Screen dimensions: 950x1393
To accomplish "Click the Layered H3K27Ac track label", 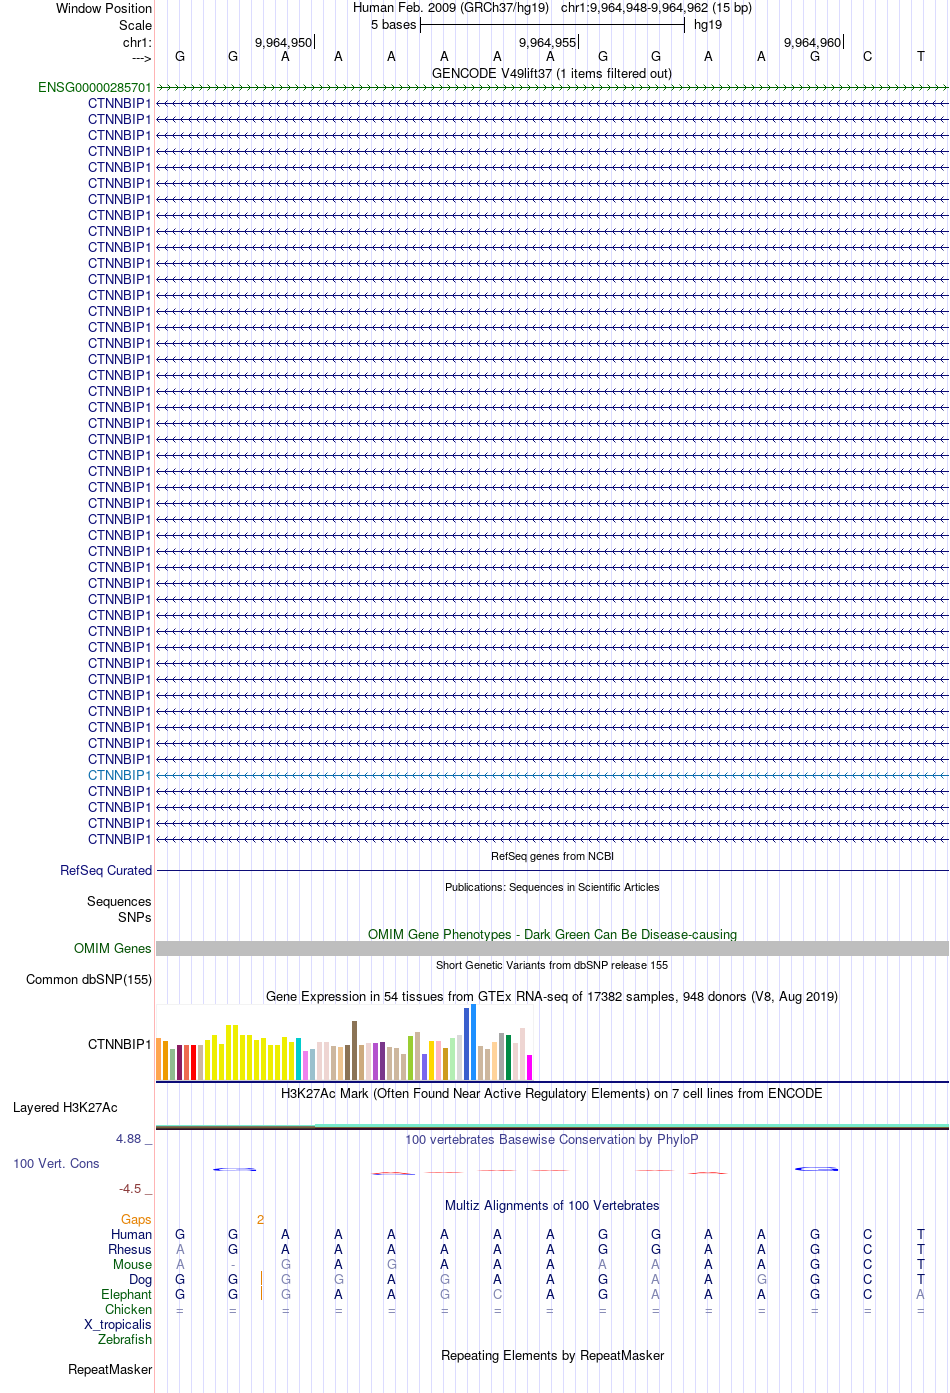I will click(65, 1107).
